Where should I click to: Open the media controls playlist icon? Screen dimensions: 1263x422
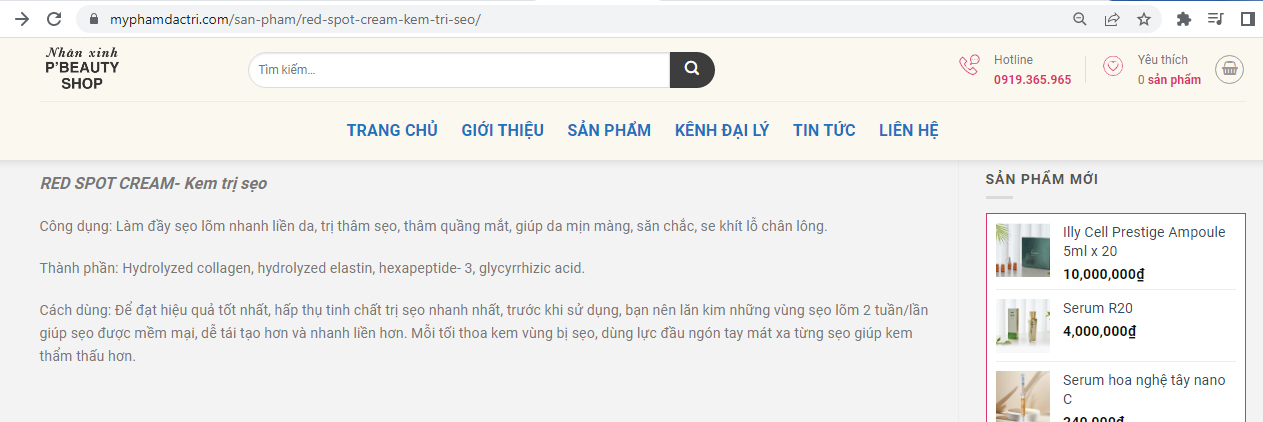(1215, 19)
